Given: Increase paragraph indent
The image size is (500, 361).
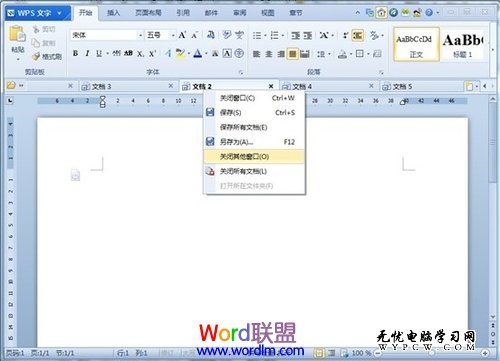Looking at the screenshot, I should click(308, 35).
